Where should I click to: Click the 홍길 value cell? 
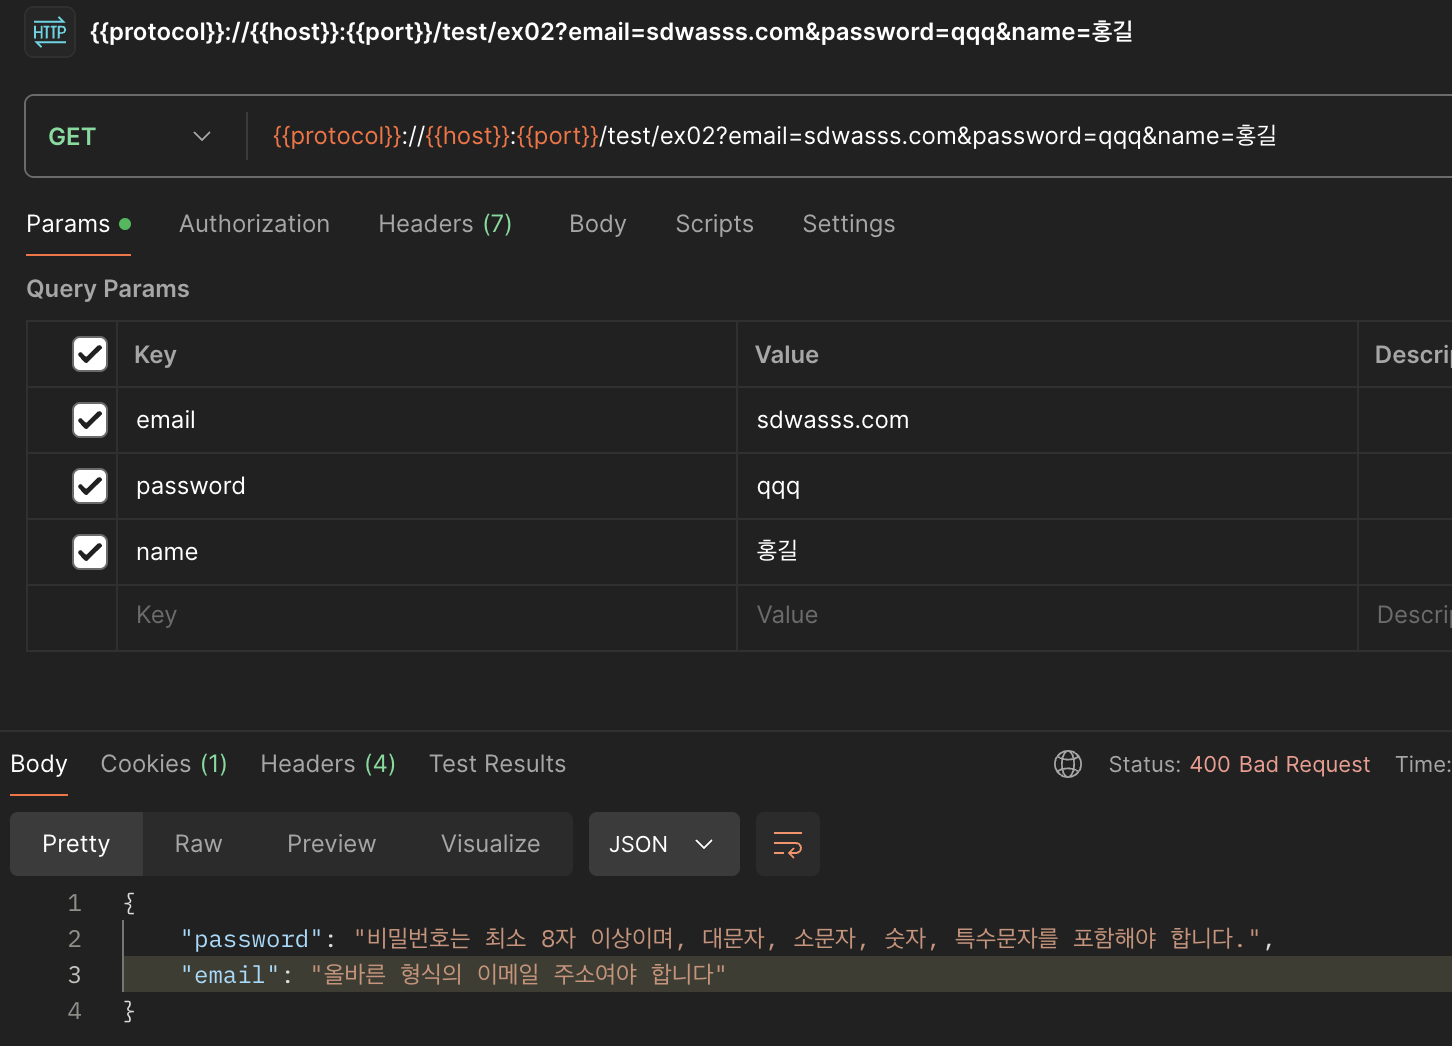click(1047, 552)
